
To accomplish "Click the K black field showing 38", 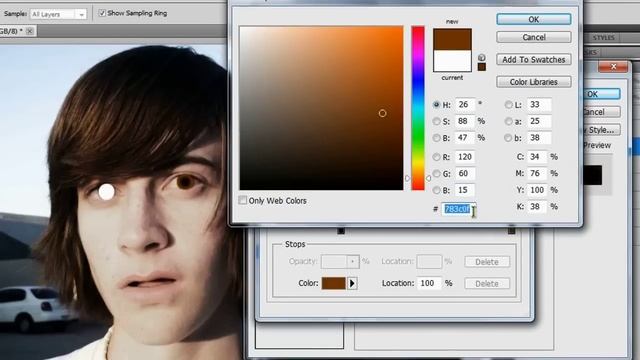I will [x=537, y=207].
